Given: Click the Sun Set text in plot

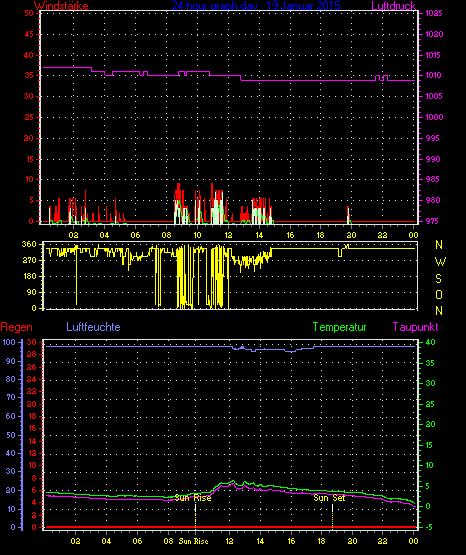Looking at the screenshot, I should pyautogui.click(x=329, y=498).
